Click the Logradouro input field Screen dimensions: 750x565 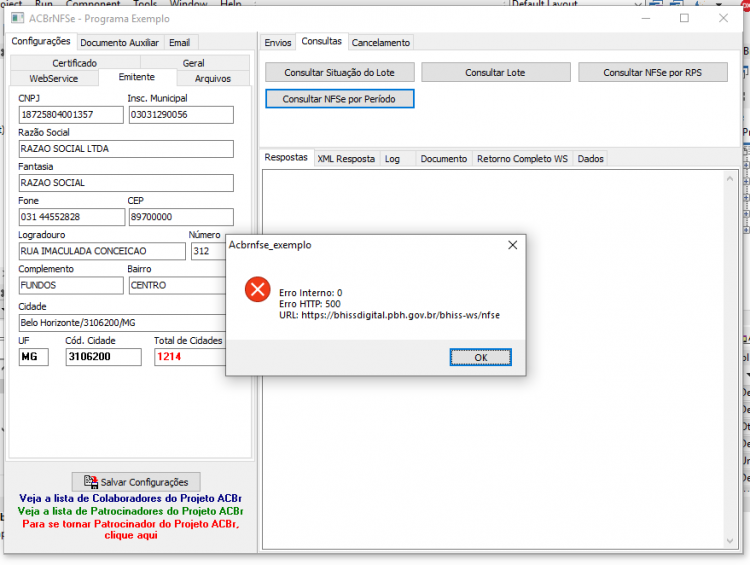pos(102,251)
